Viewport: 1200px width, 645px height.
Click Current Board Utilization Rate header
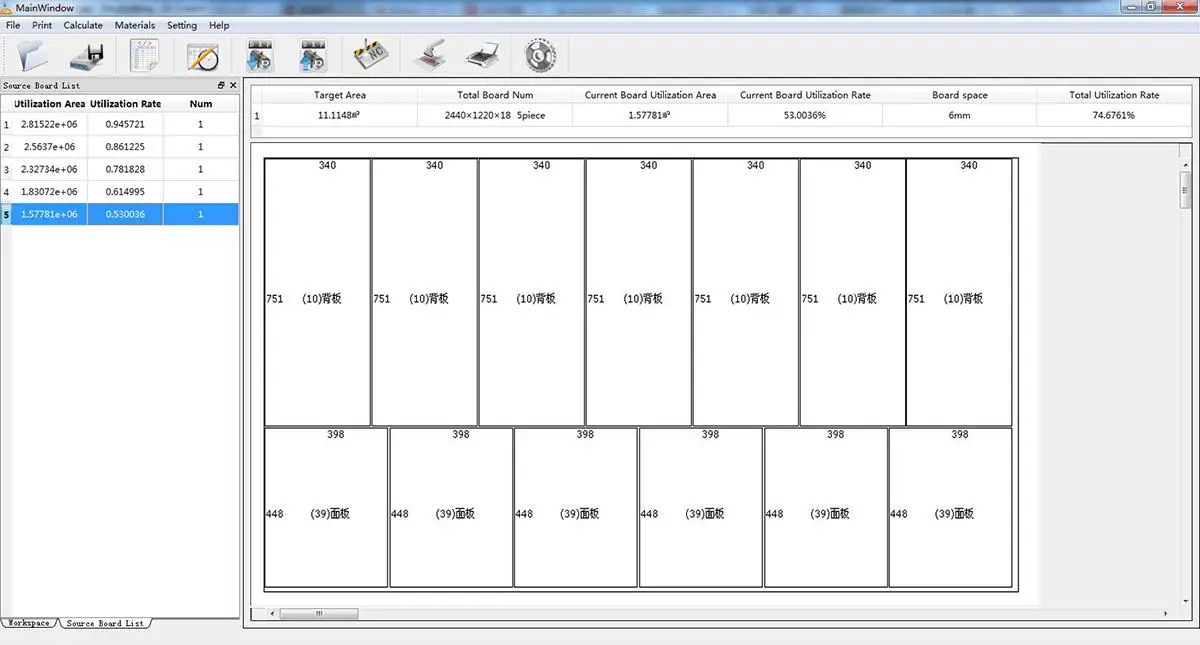(805, 95)
